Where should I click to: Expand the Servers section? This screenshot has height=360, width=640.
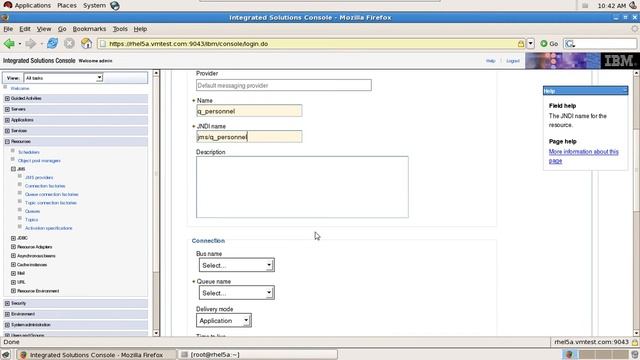coord(7,109)
